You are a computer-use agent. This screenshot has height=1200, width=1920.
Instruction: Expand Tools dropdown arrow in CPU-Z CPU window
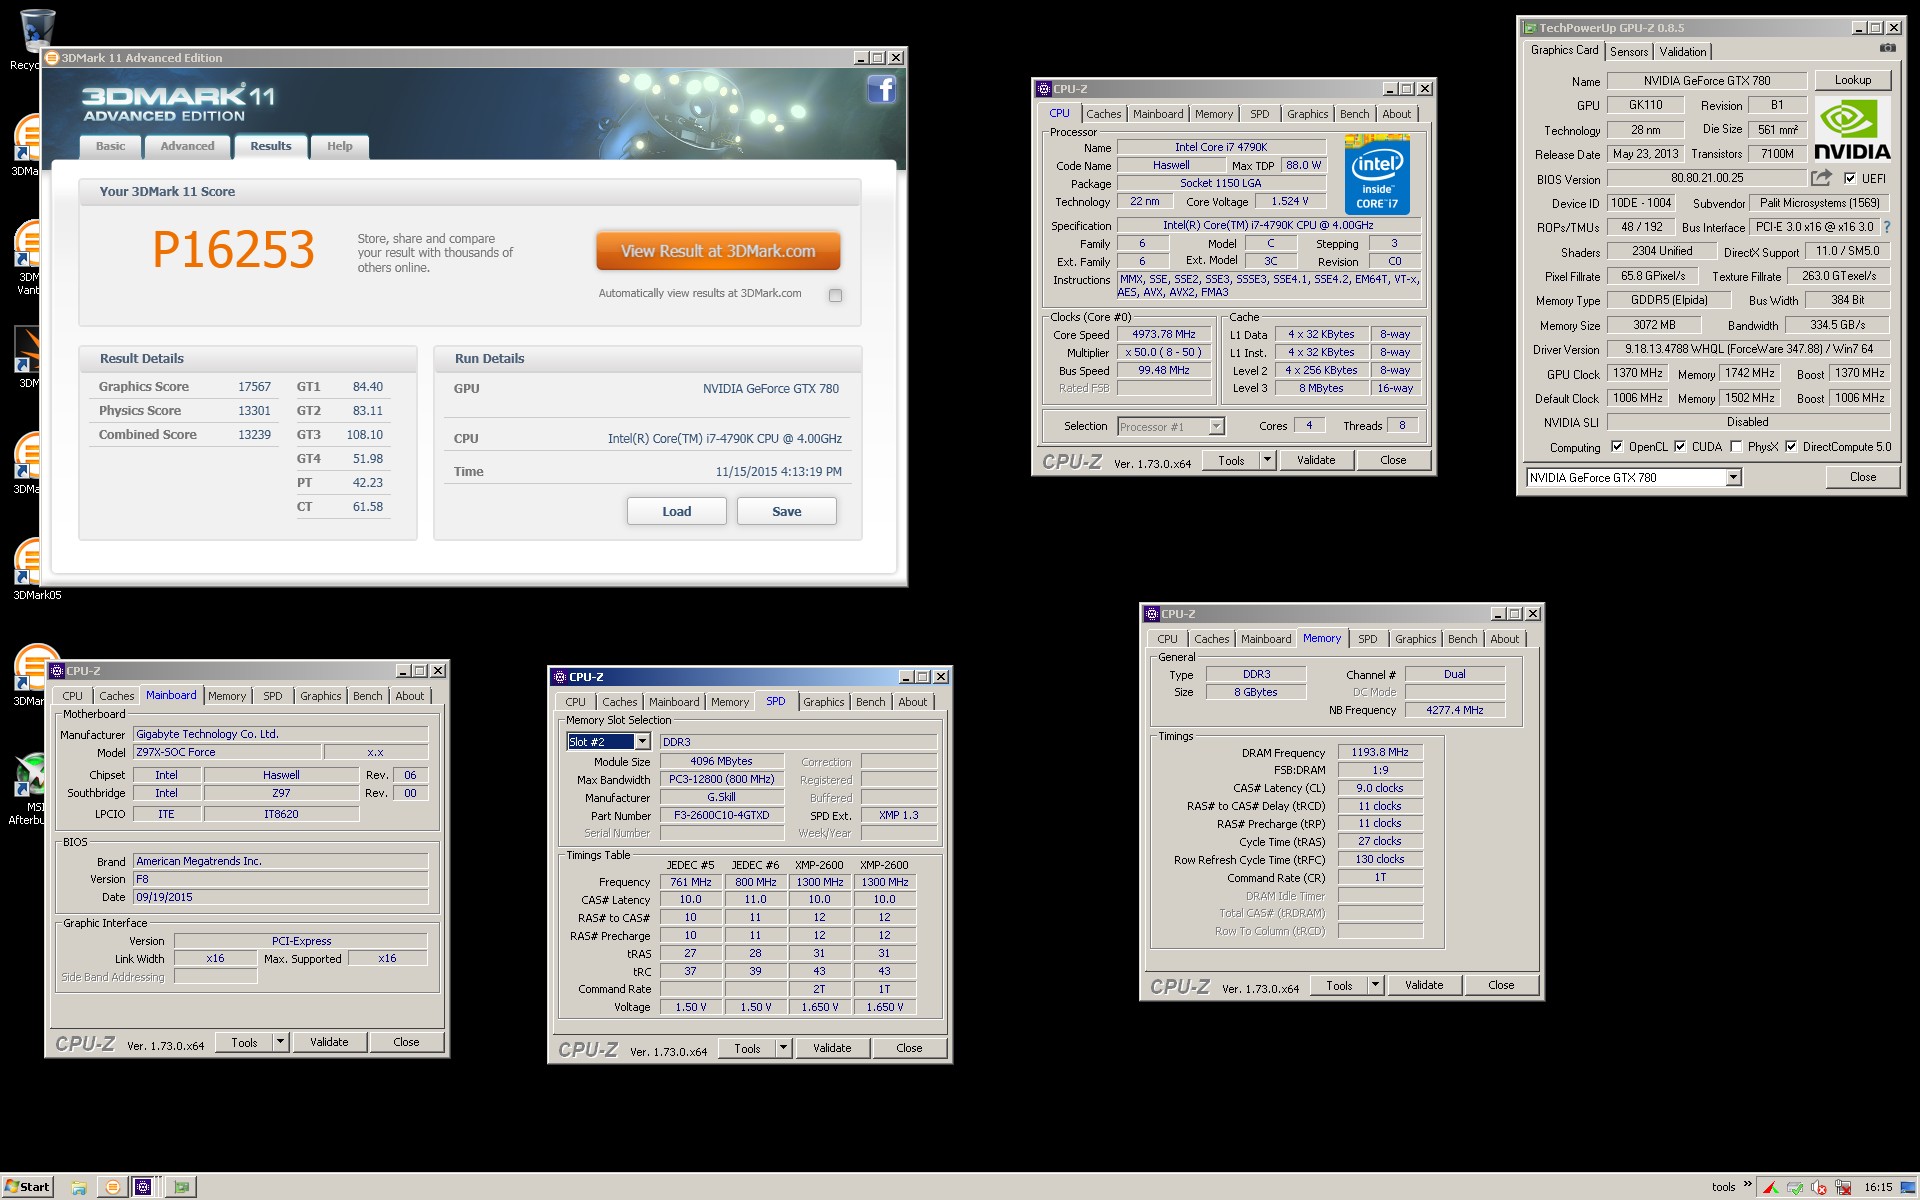(x=1267, y=460)
